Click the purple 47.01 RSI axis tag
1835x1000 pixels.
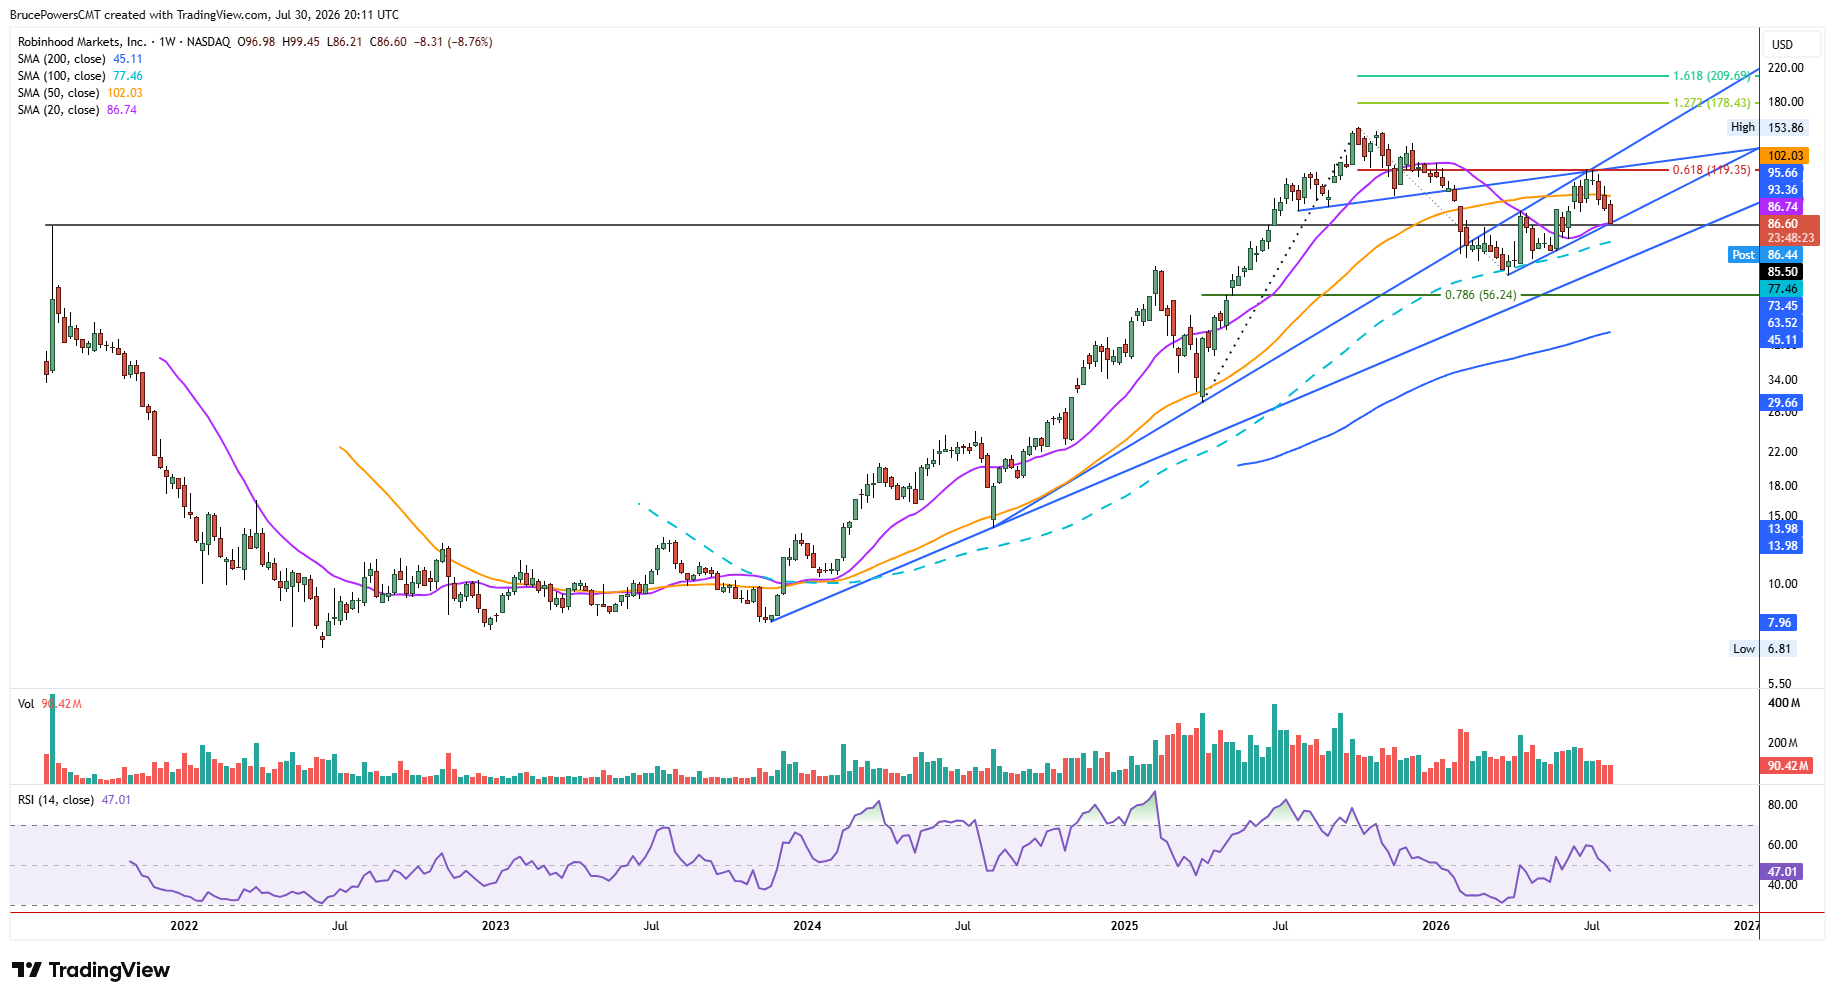tap(1782, 872)
